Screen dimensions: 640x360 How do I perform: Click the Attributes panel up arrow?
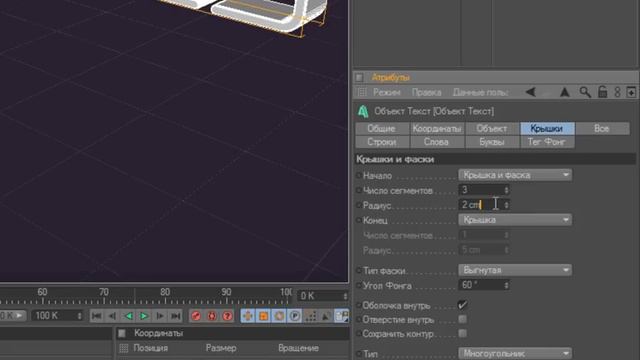564,92
